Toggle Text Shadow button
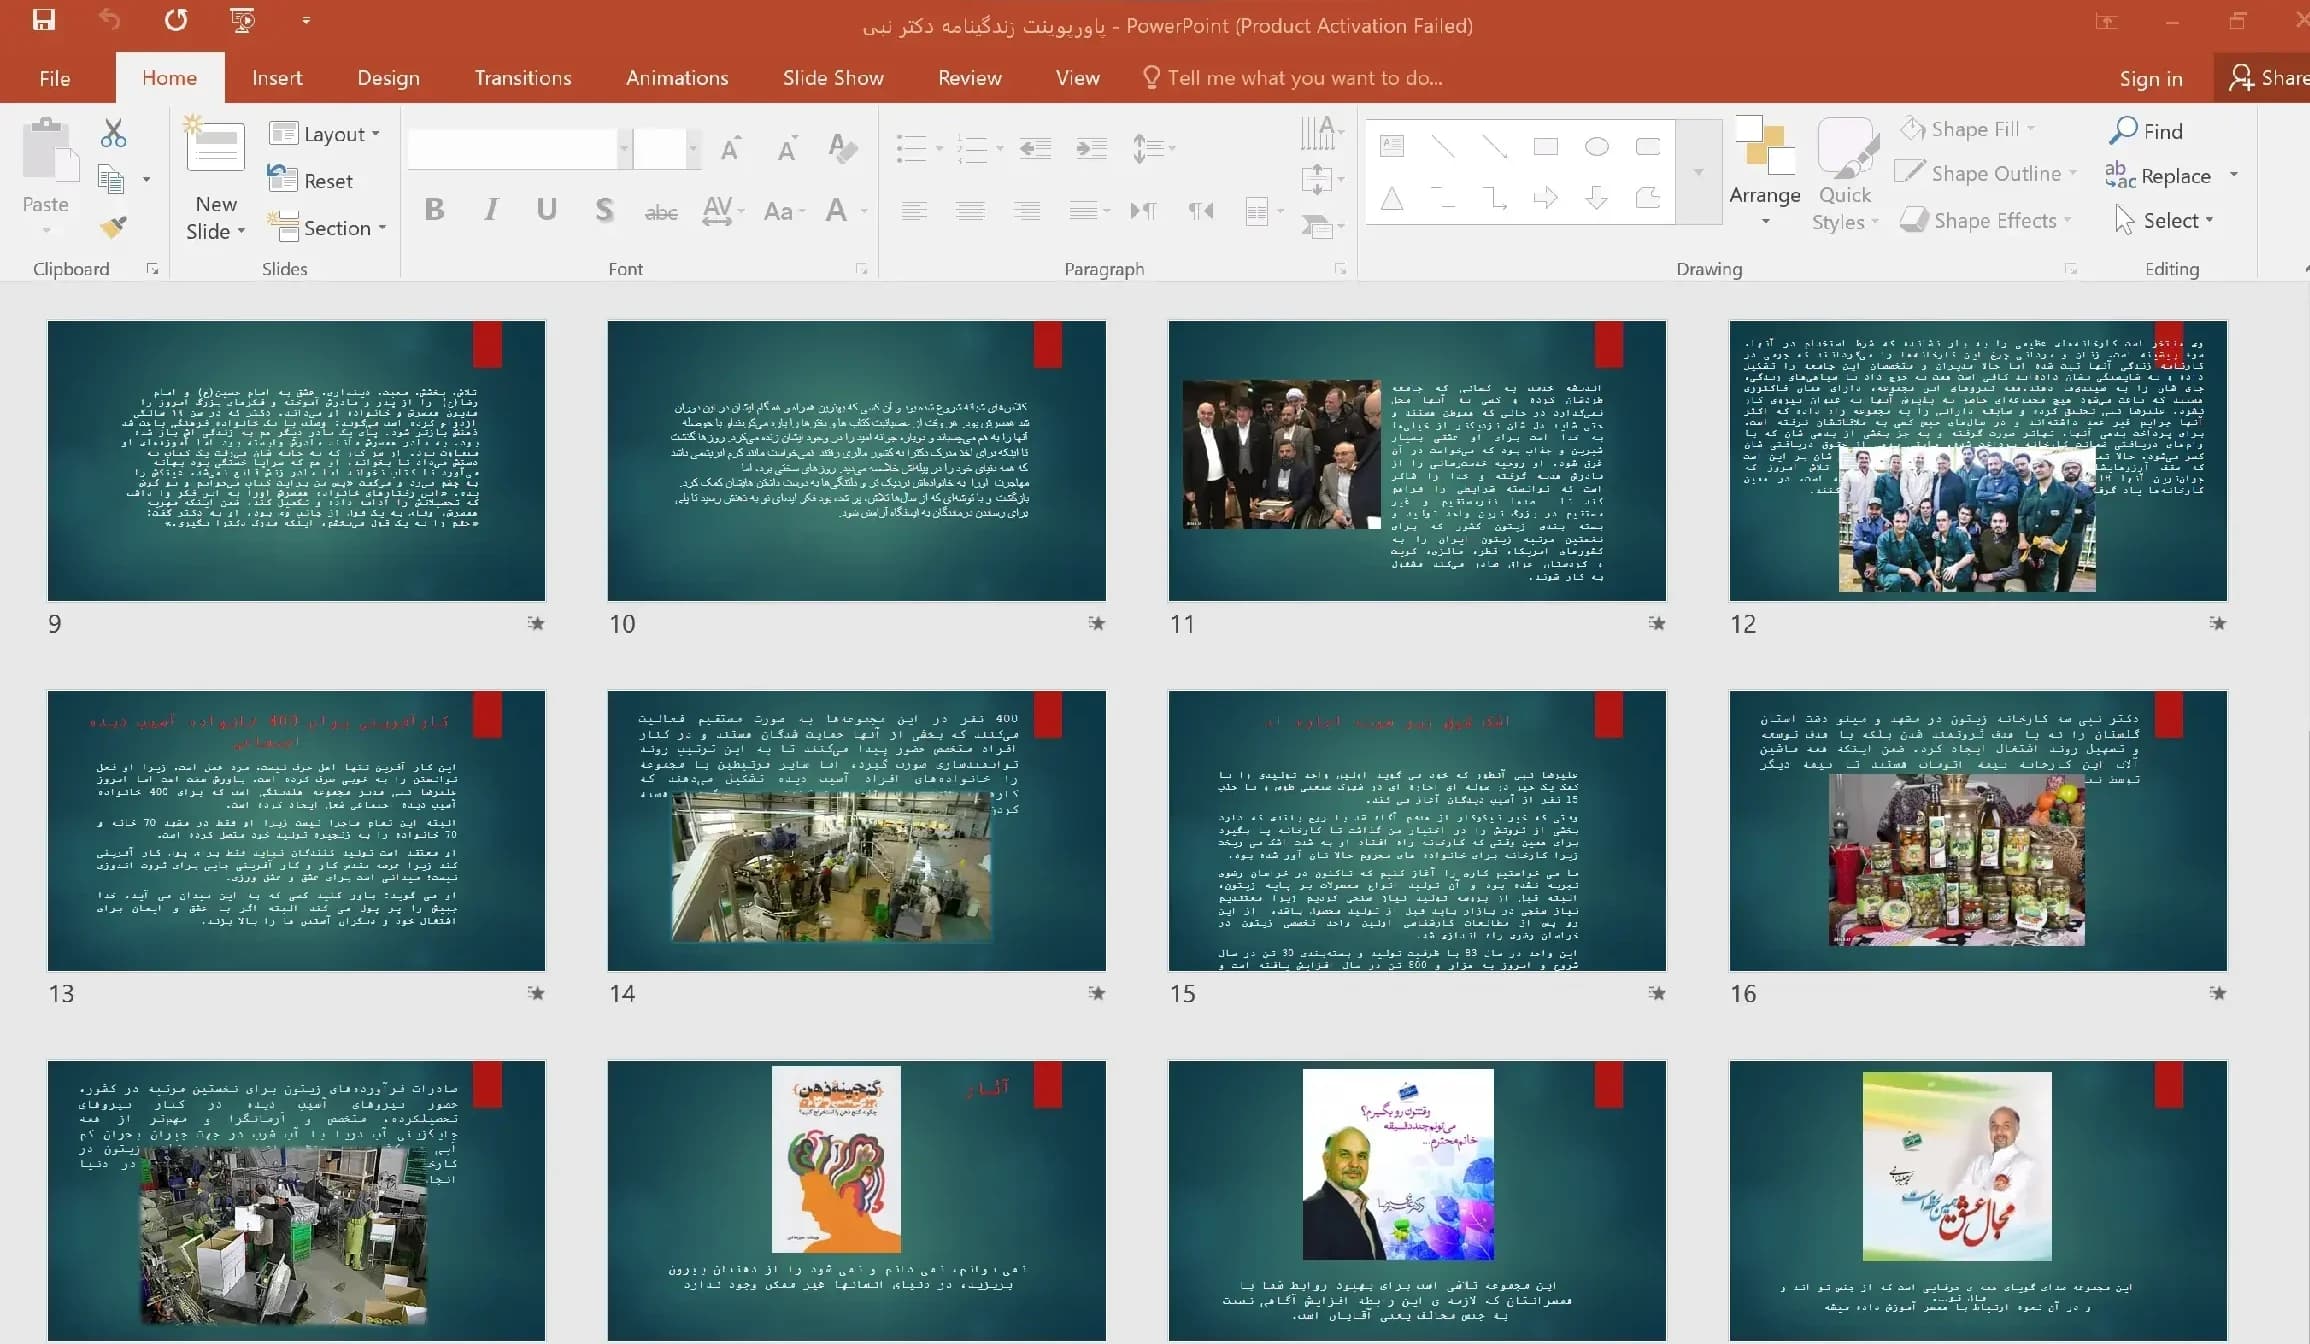Image resolution: width=2310 pixels, height=1344 pixels. click(604, 209)
